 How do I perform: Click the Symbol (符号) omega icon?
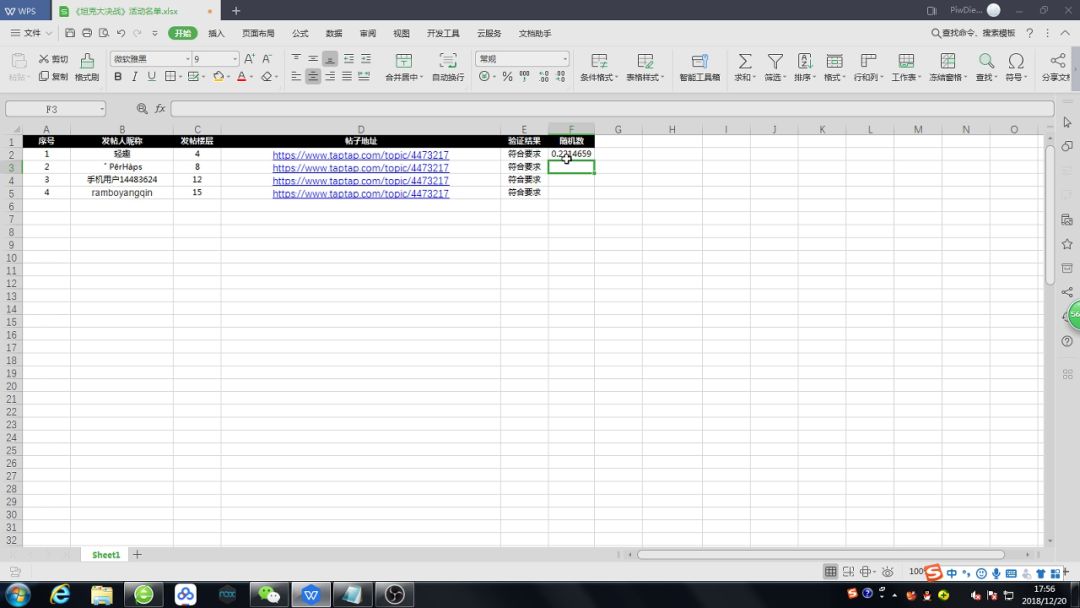(1016, 61)
